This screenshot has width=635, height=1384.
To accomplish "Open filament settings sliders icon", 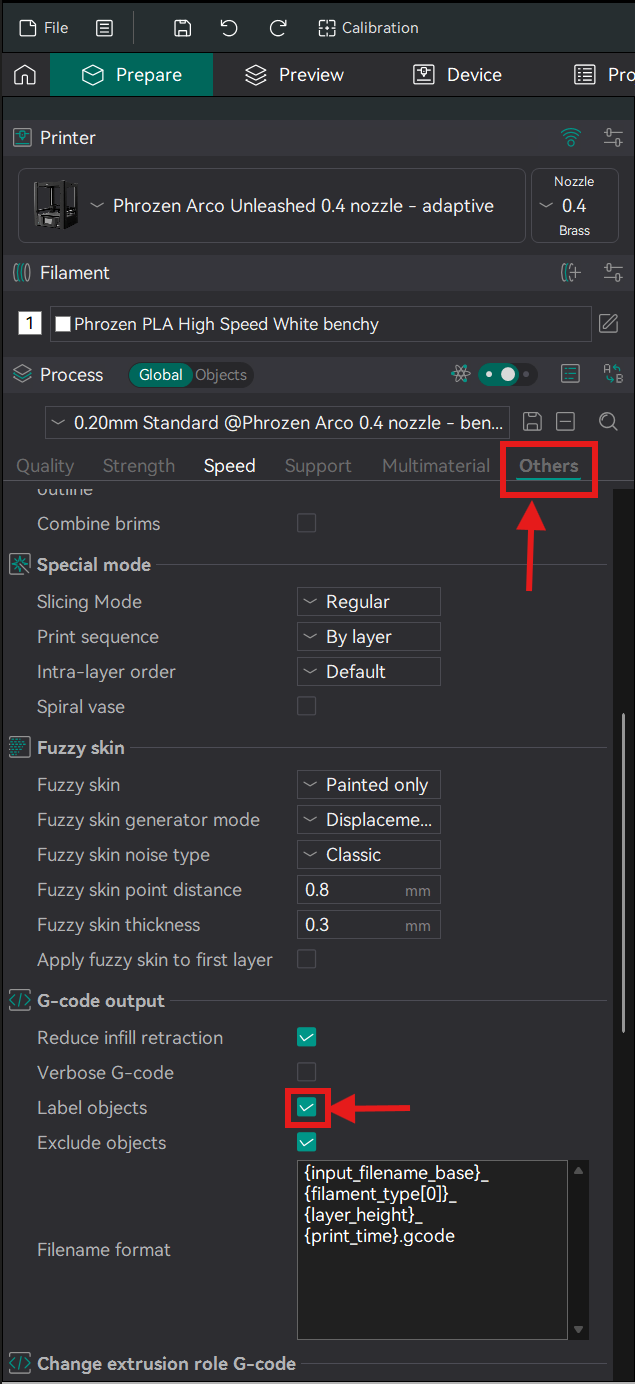I will pos(613,272).
